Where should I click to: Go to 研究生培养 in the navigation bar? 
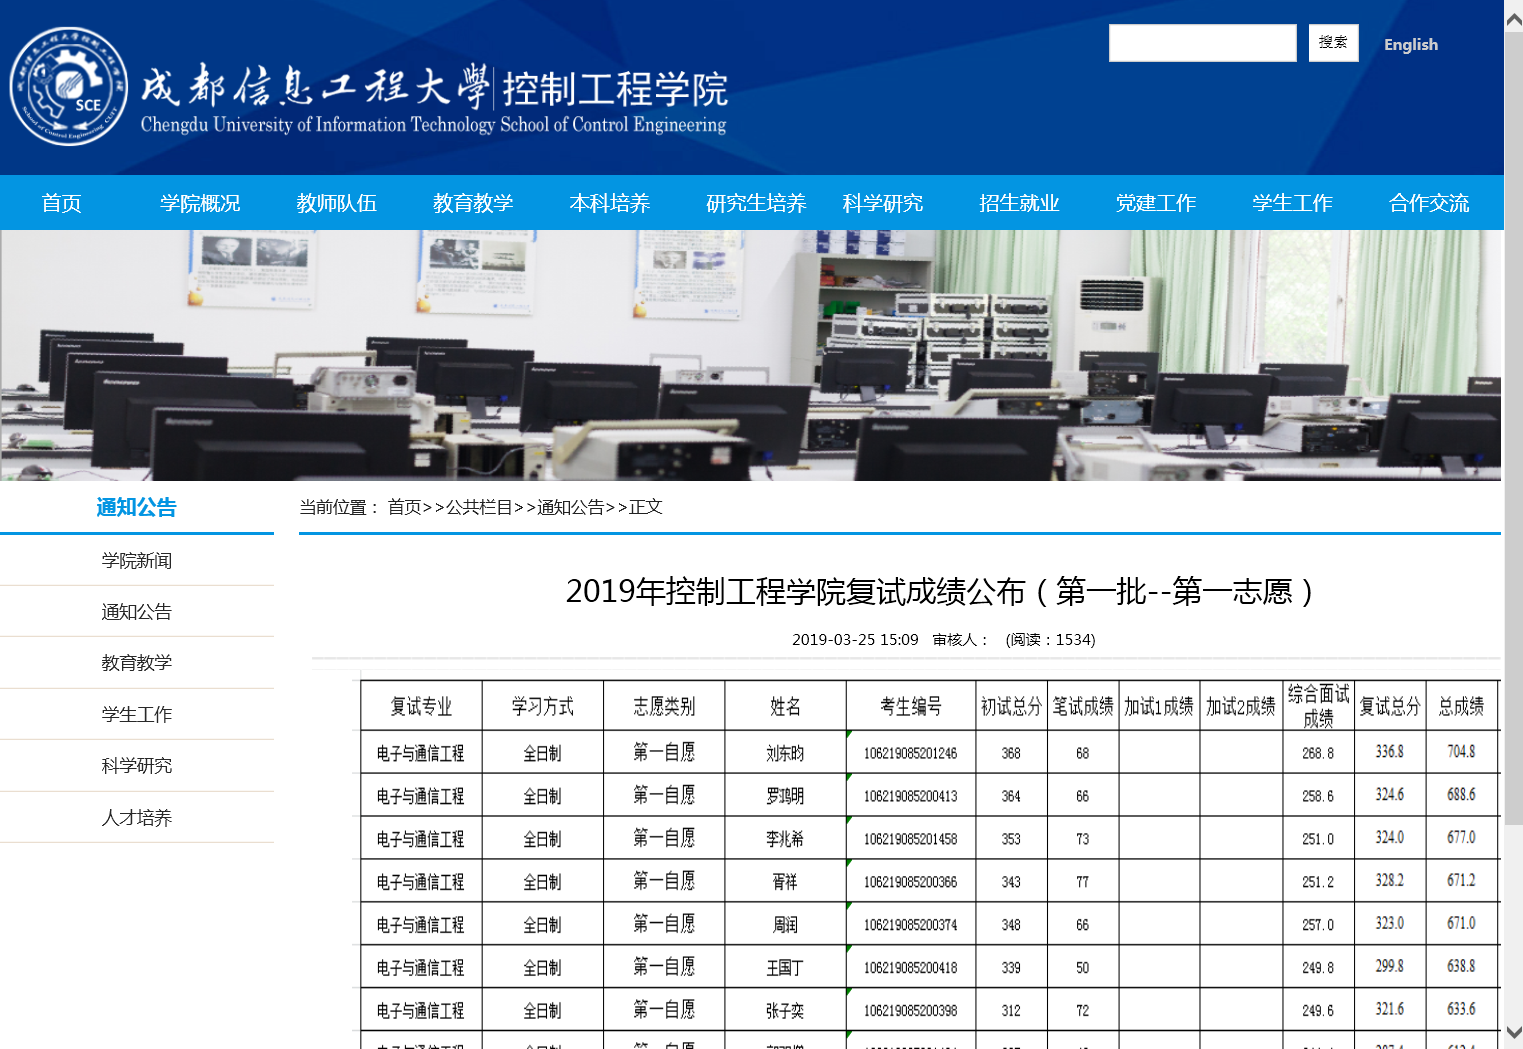click(756, 203)
